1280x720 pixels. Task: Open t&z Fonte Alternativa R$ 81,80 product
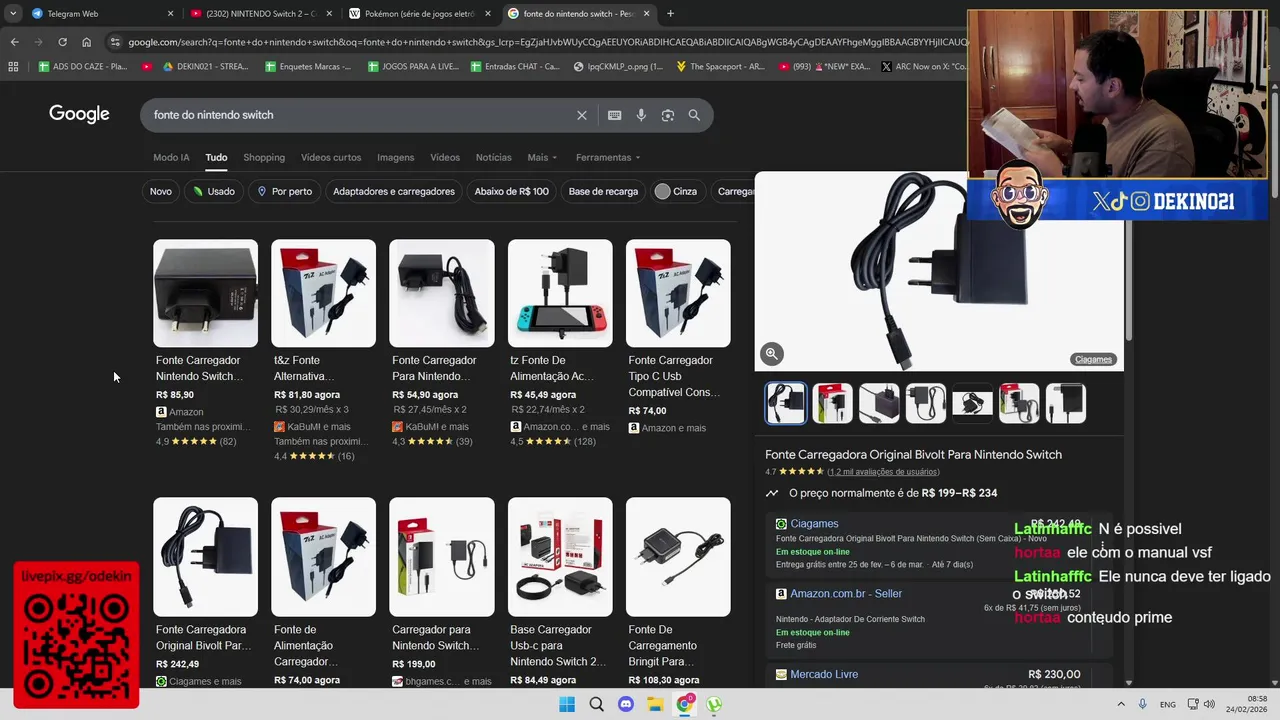pos(323,350)
